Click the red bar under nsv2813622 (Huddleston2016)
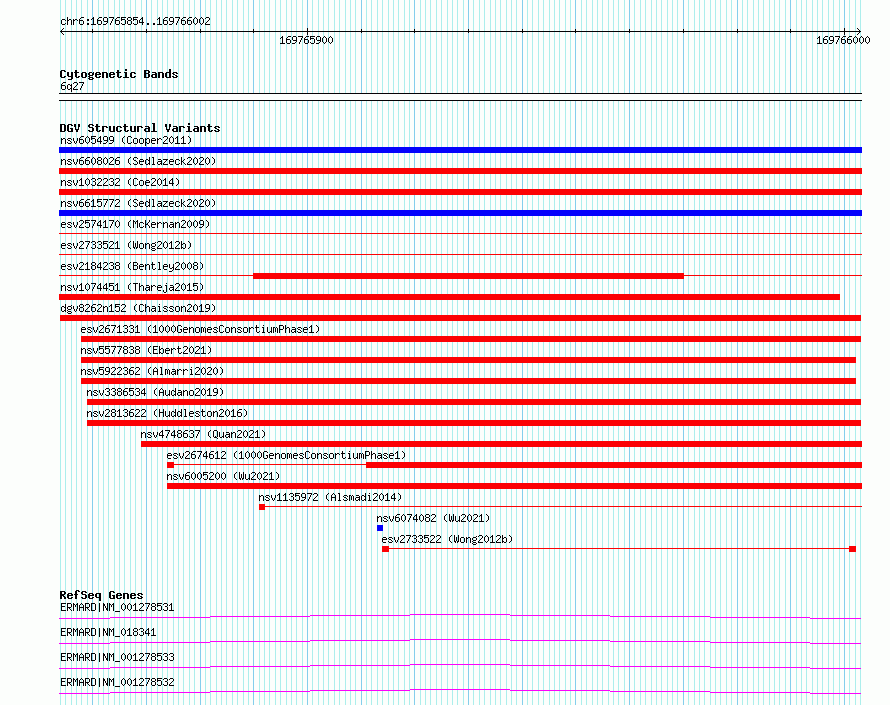This screenshot has width=890, height=705. [474, 423]
